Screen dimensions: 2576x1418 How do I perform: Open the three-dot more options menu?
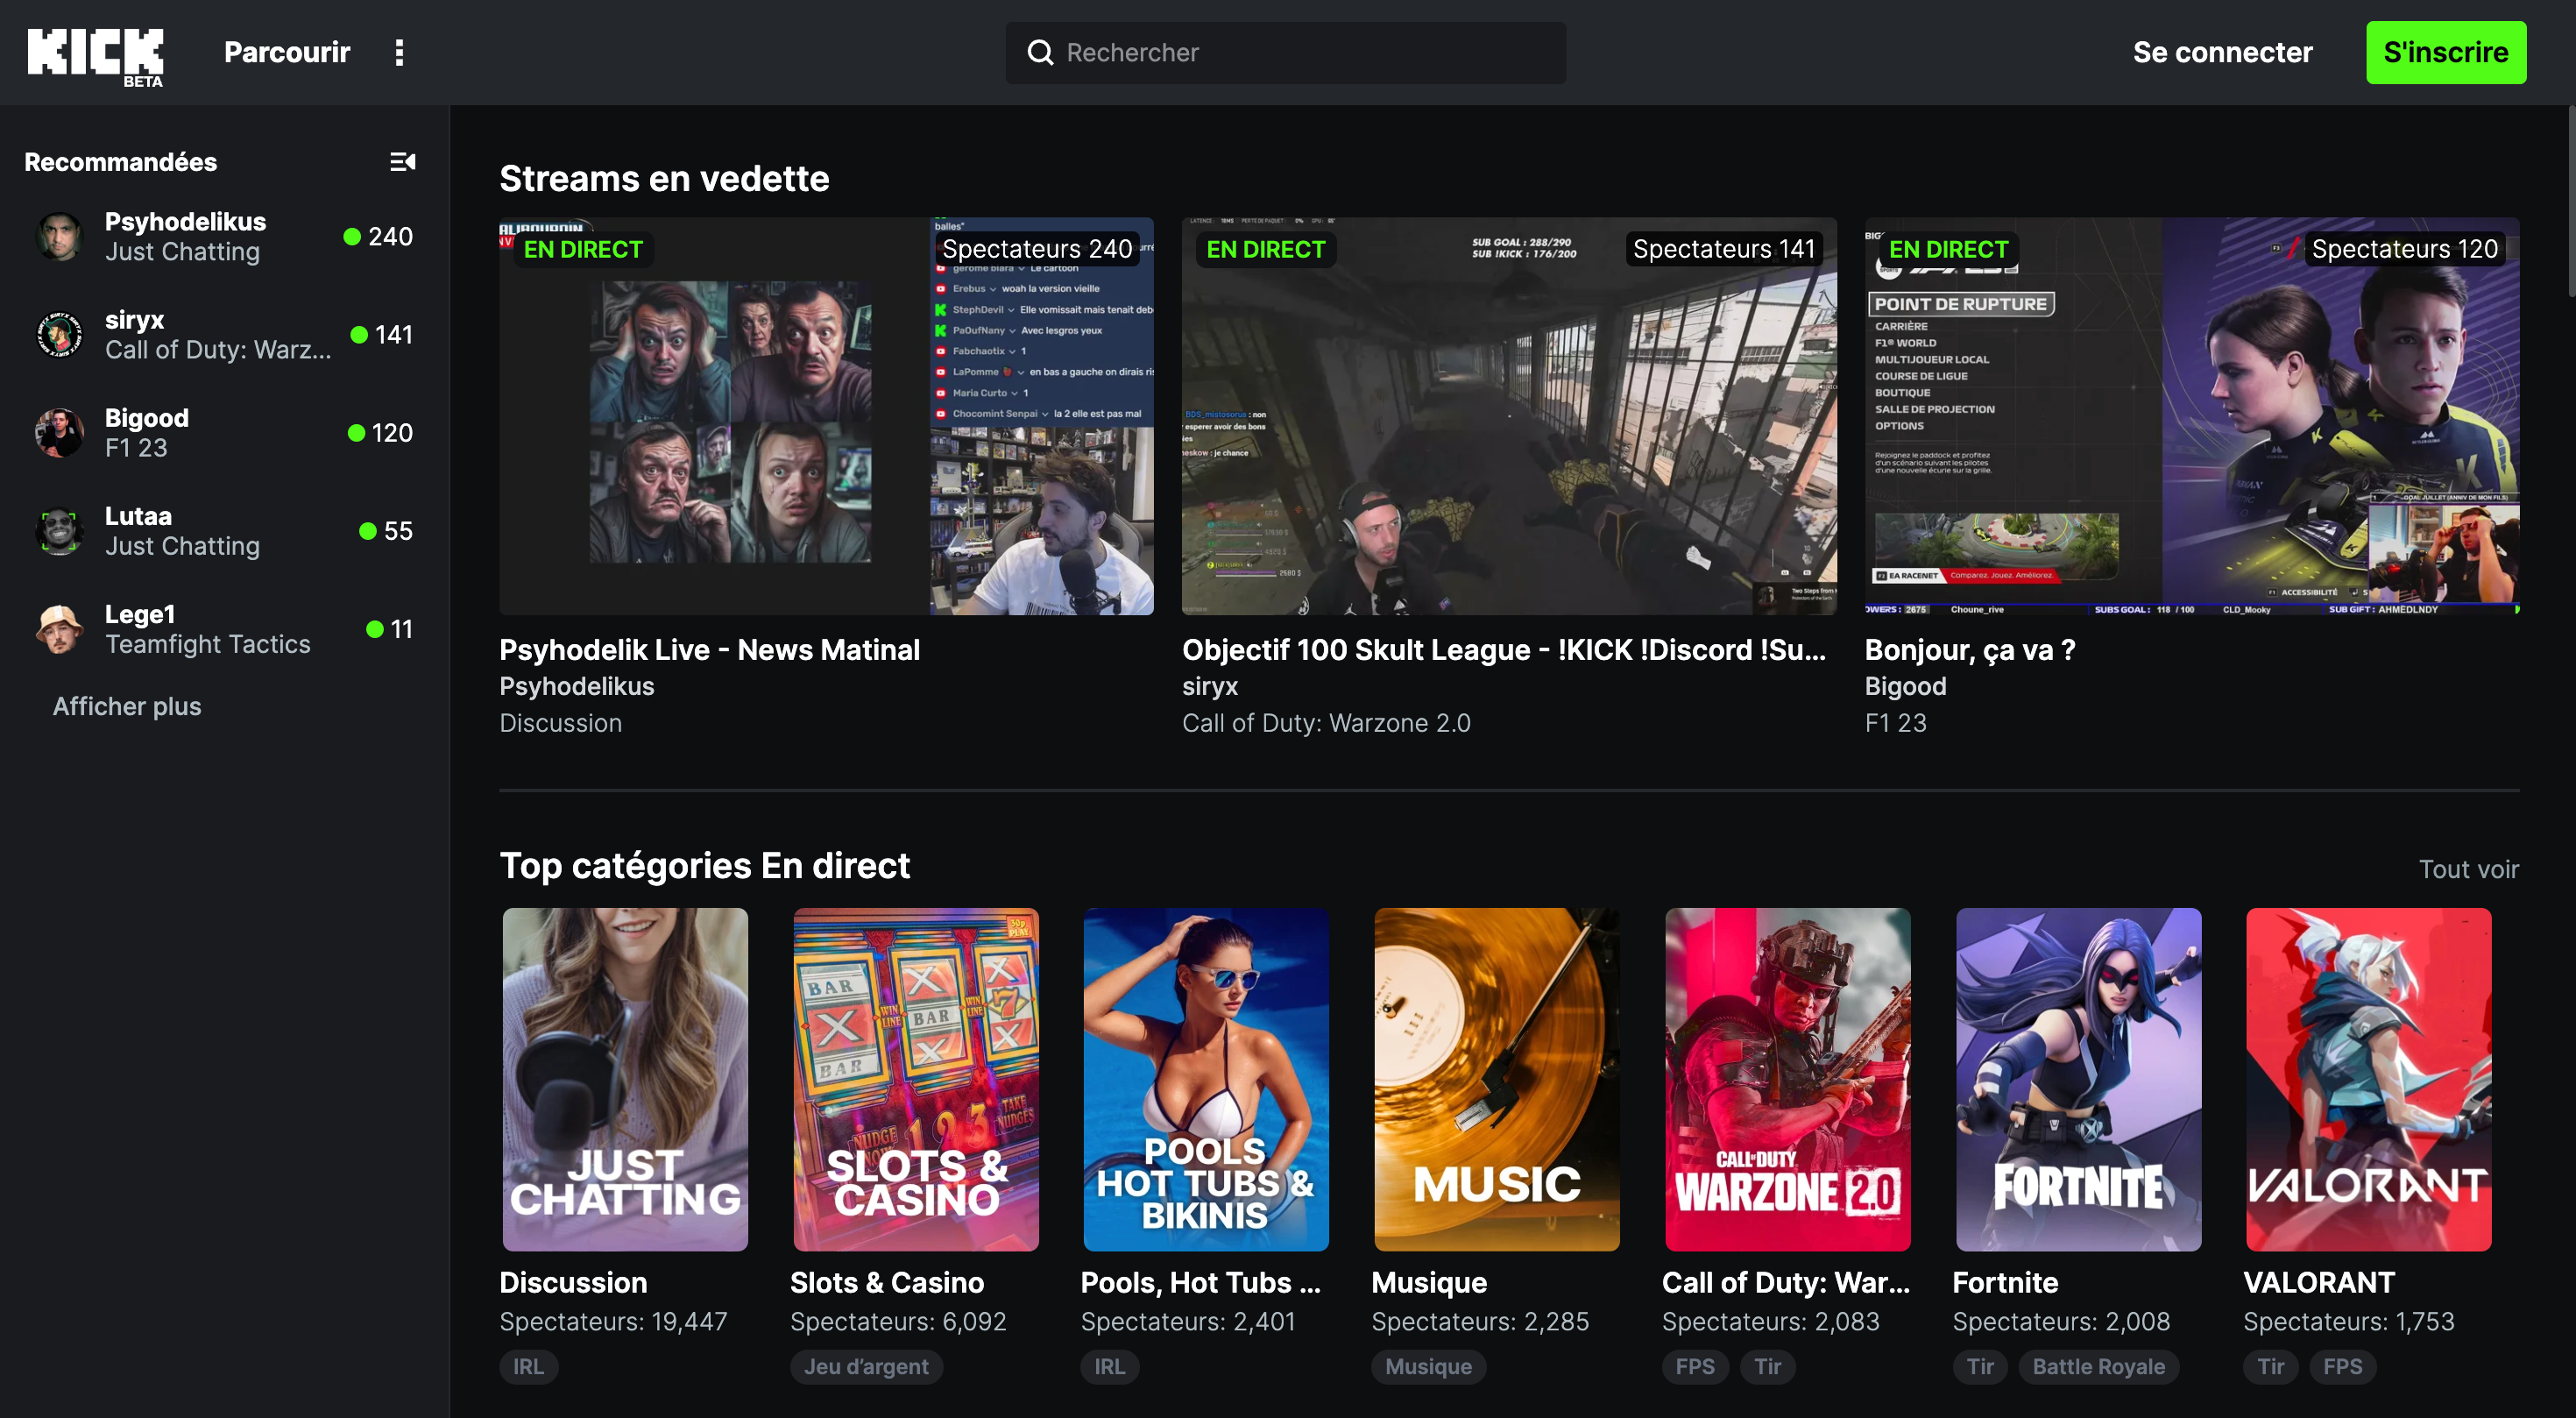(399, 52)
